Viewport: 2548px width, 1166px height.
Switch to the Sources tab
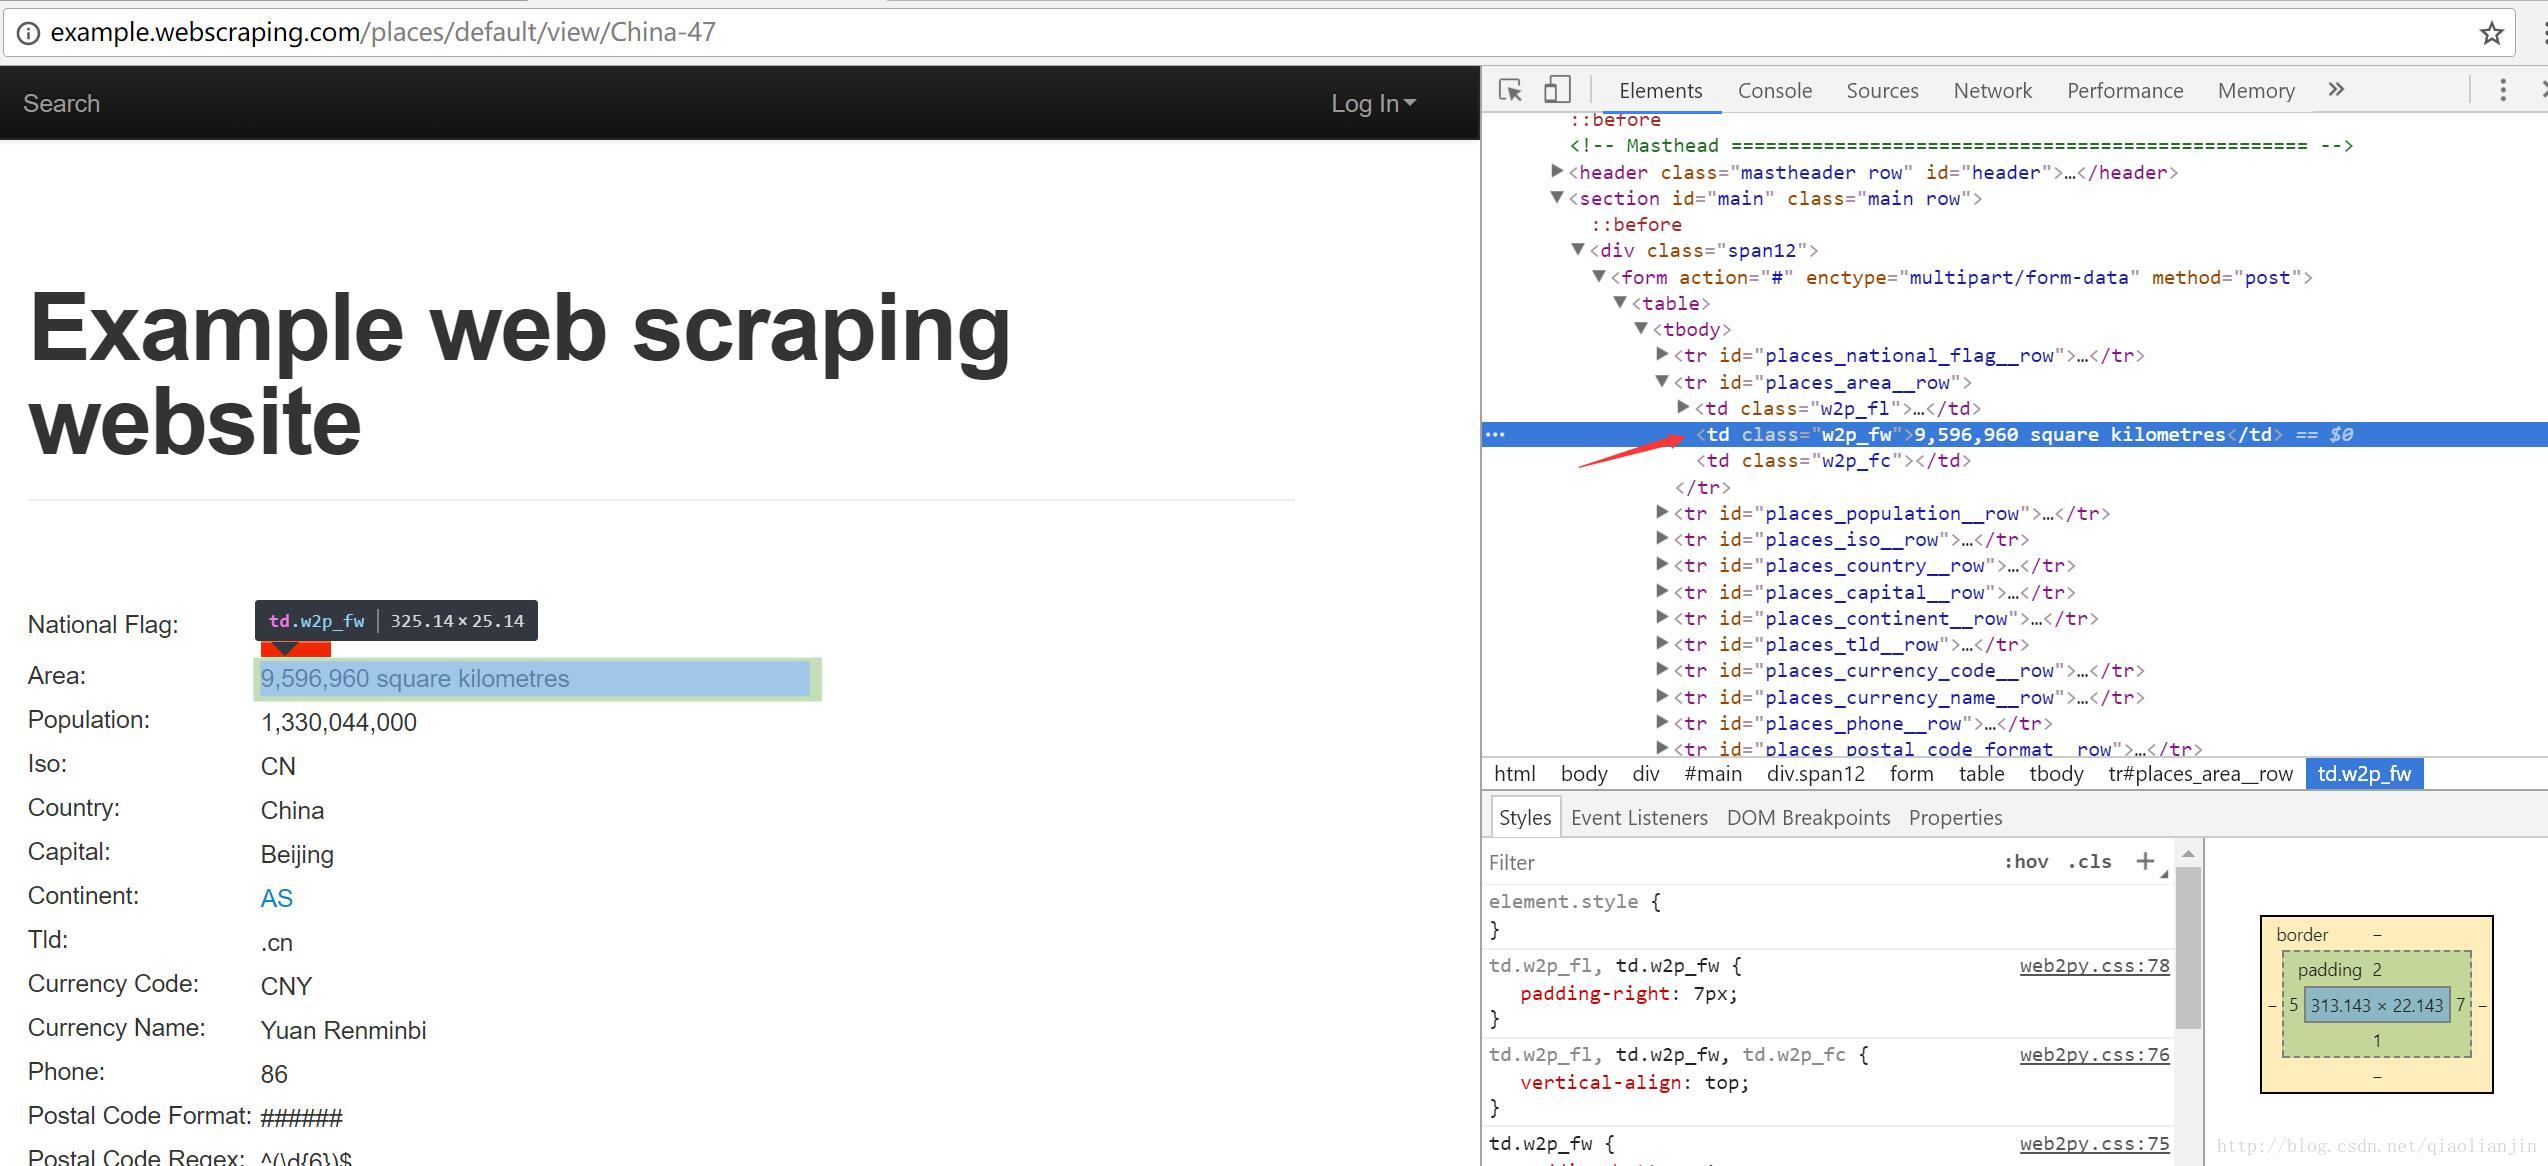click(x=1882, y=91)
